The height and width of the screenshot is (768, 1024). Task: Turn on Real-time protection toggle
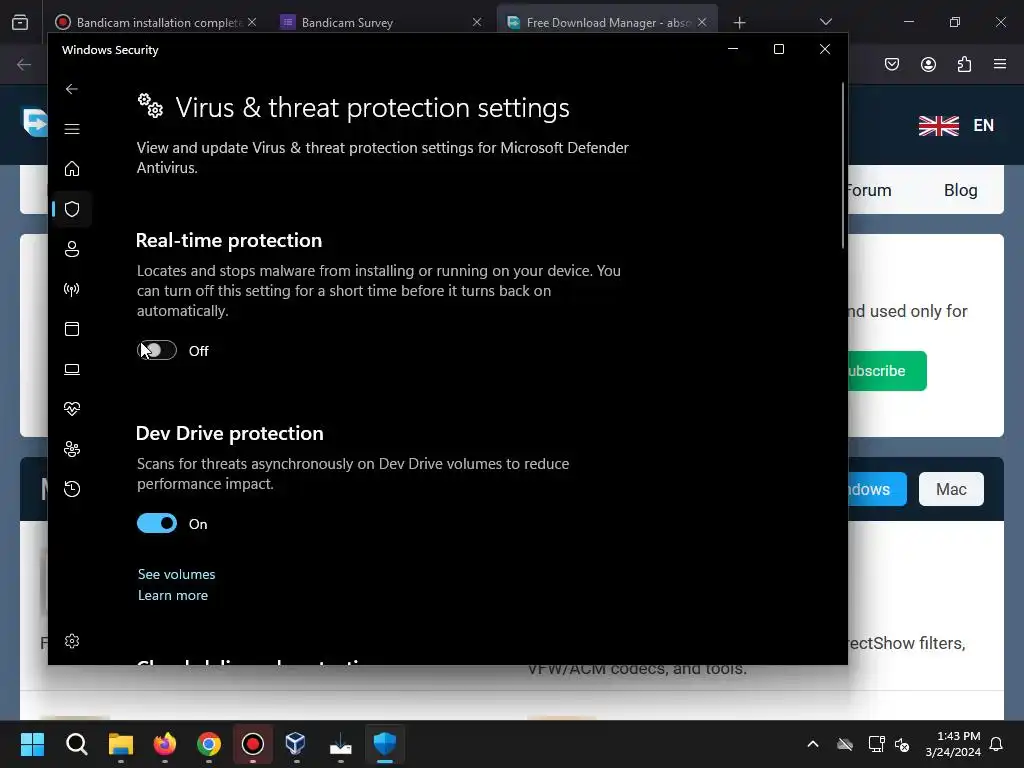tap(157, 351)
